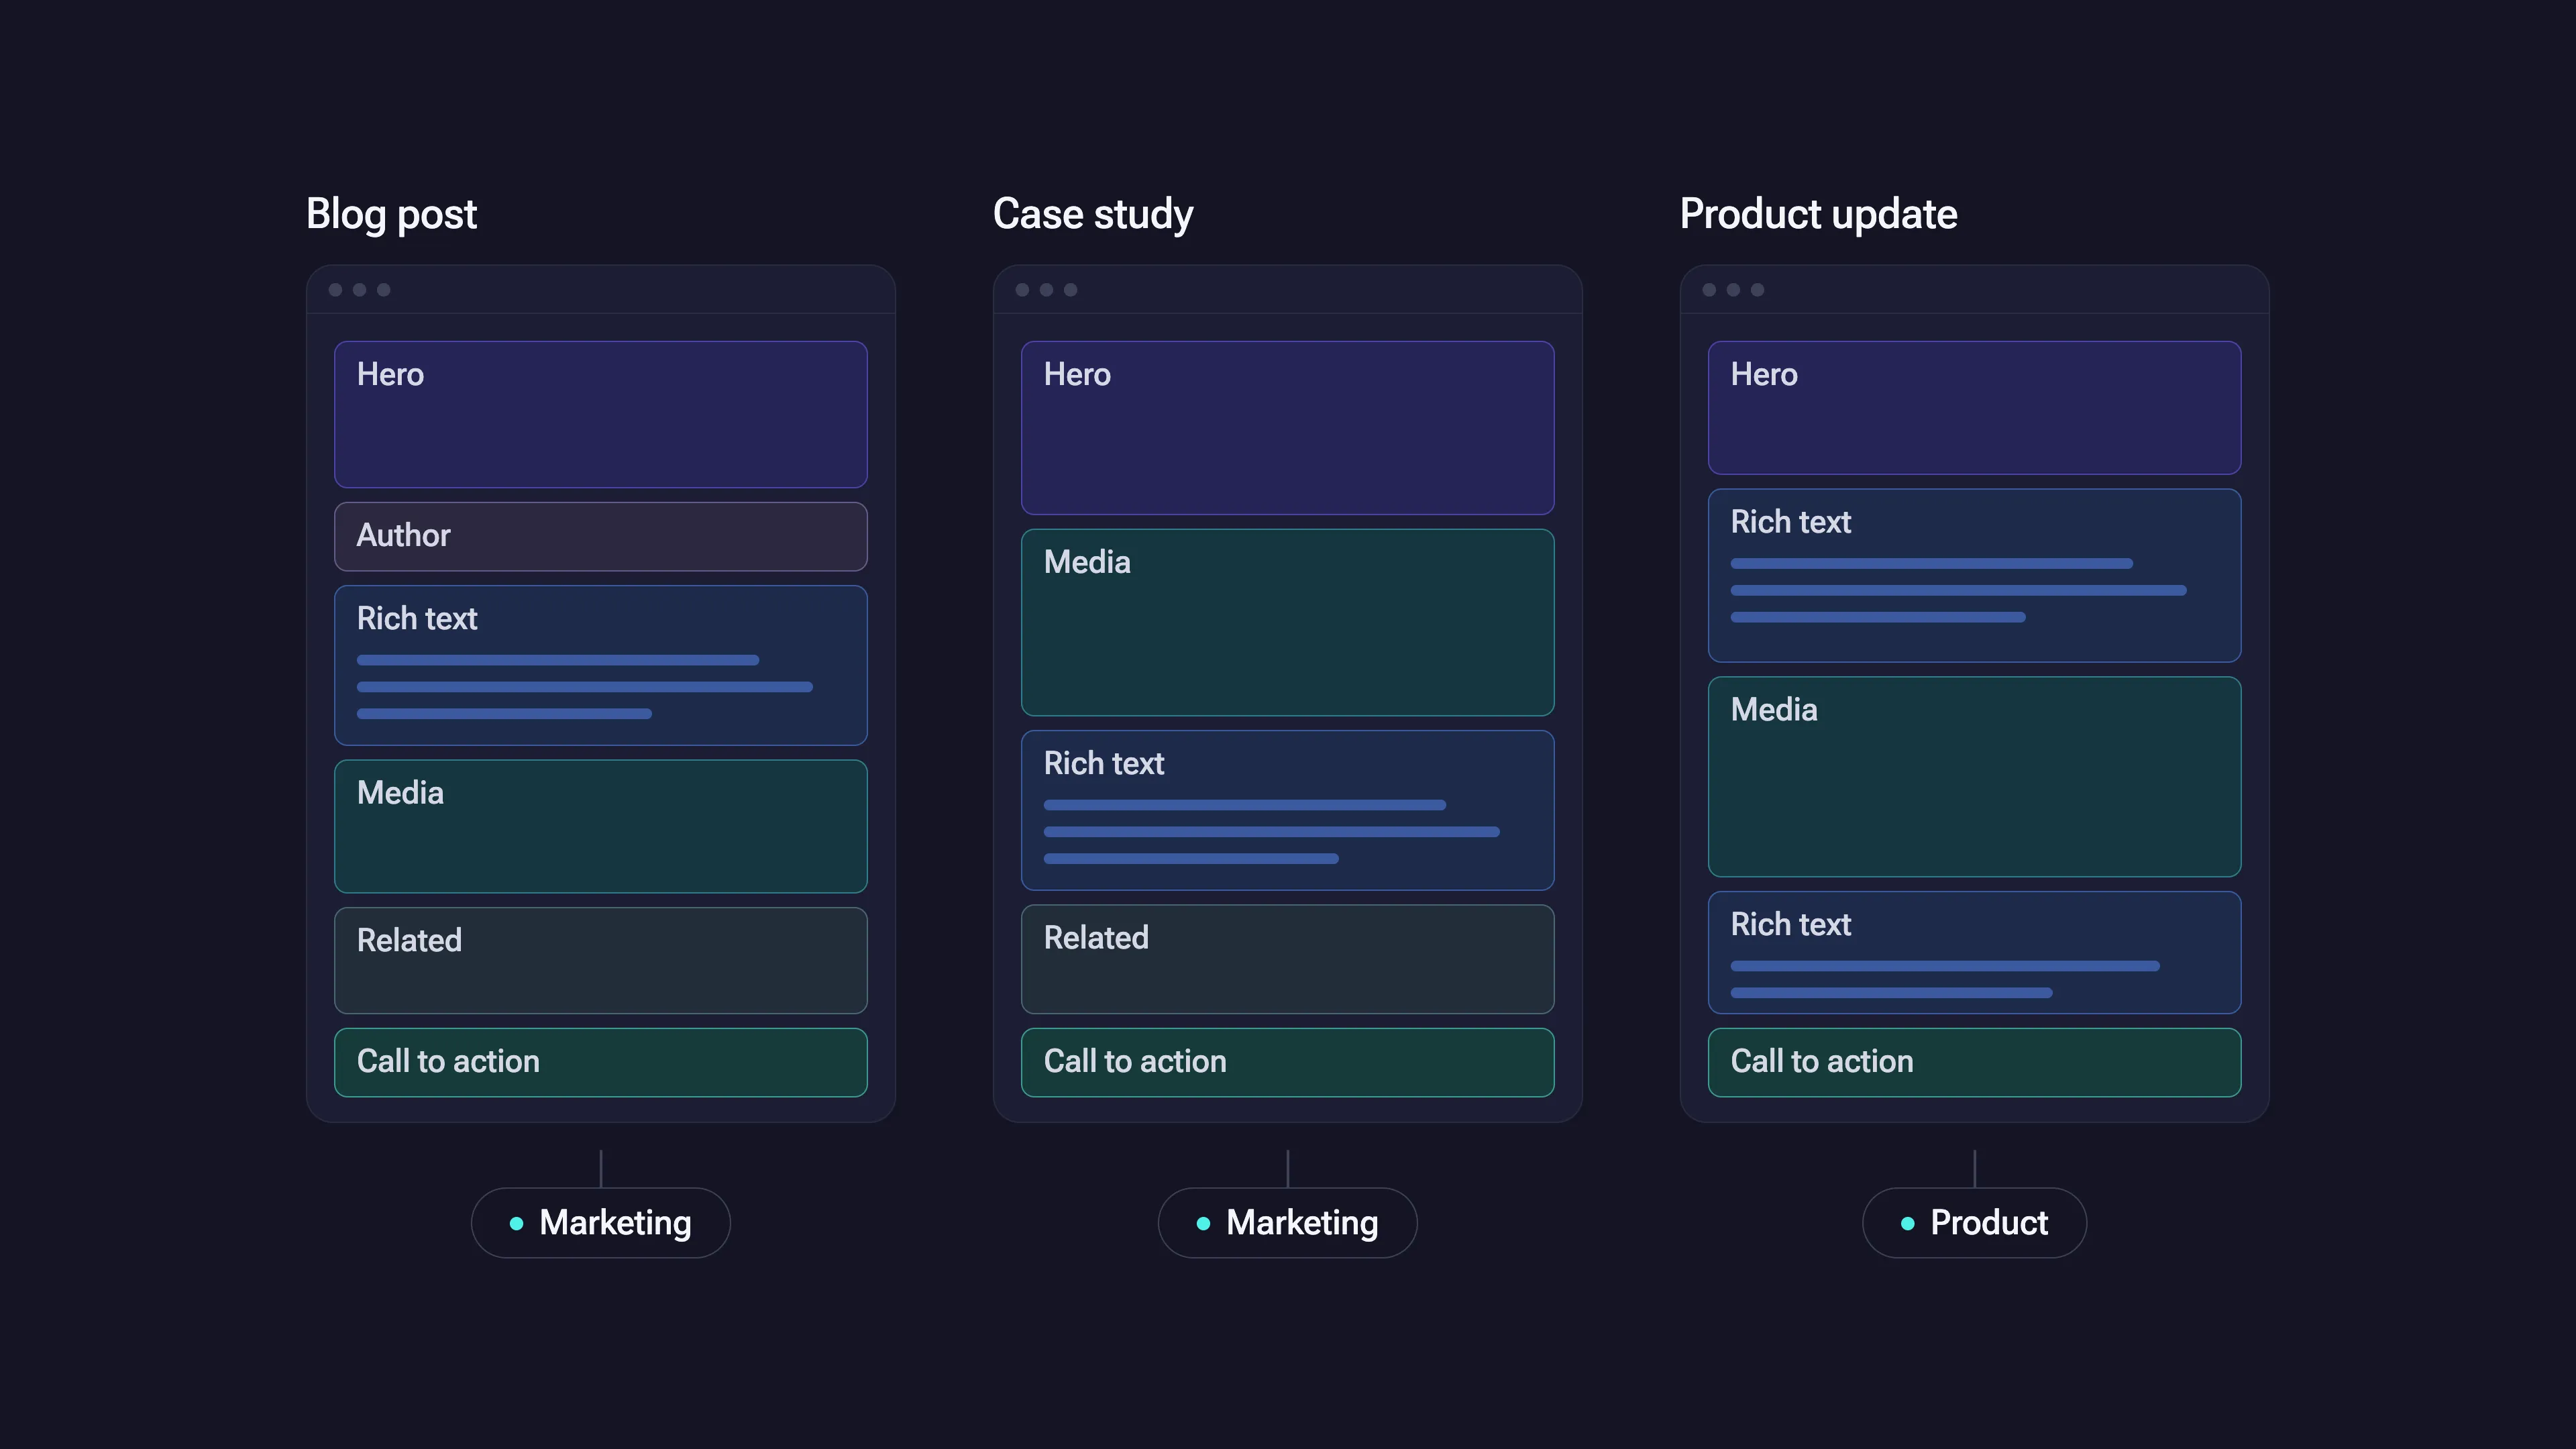Click the Case study heading
2576x1449 pixels.
pos(1093,215)
